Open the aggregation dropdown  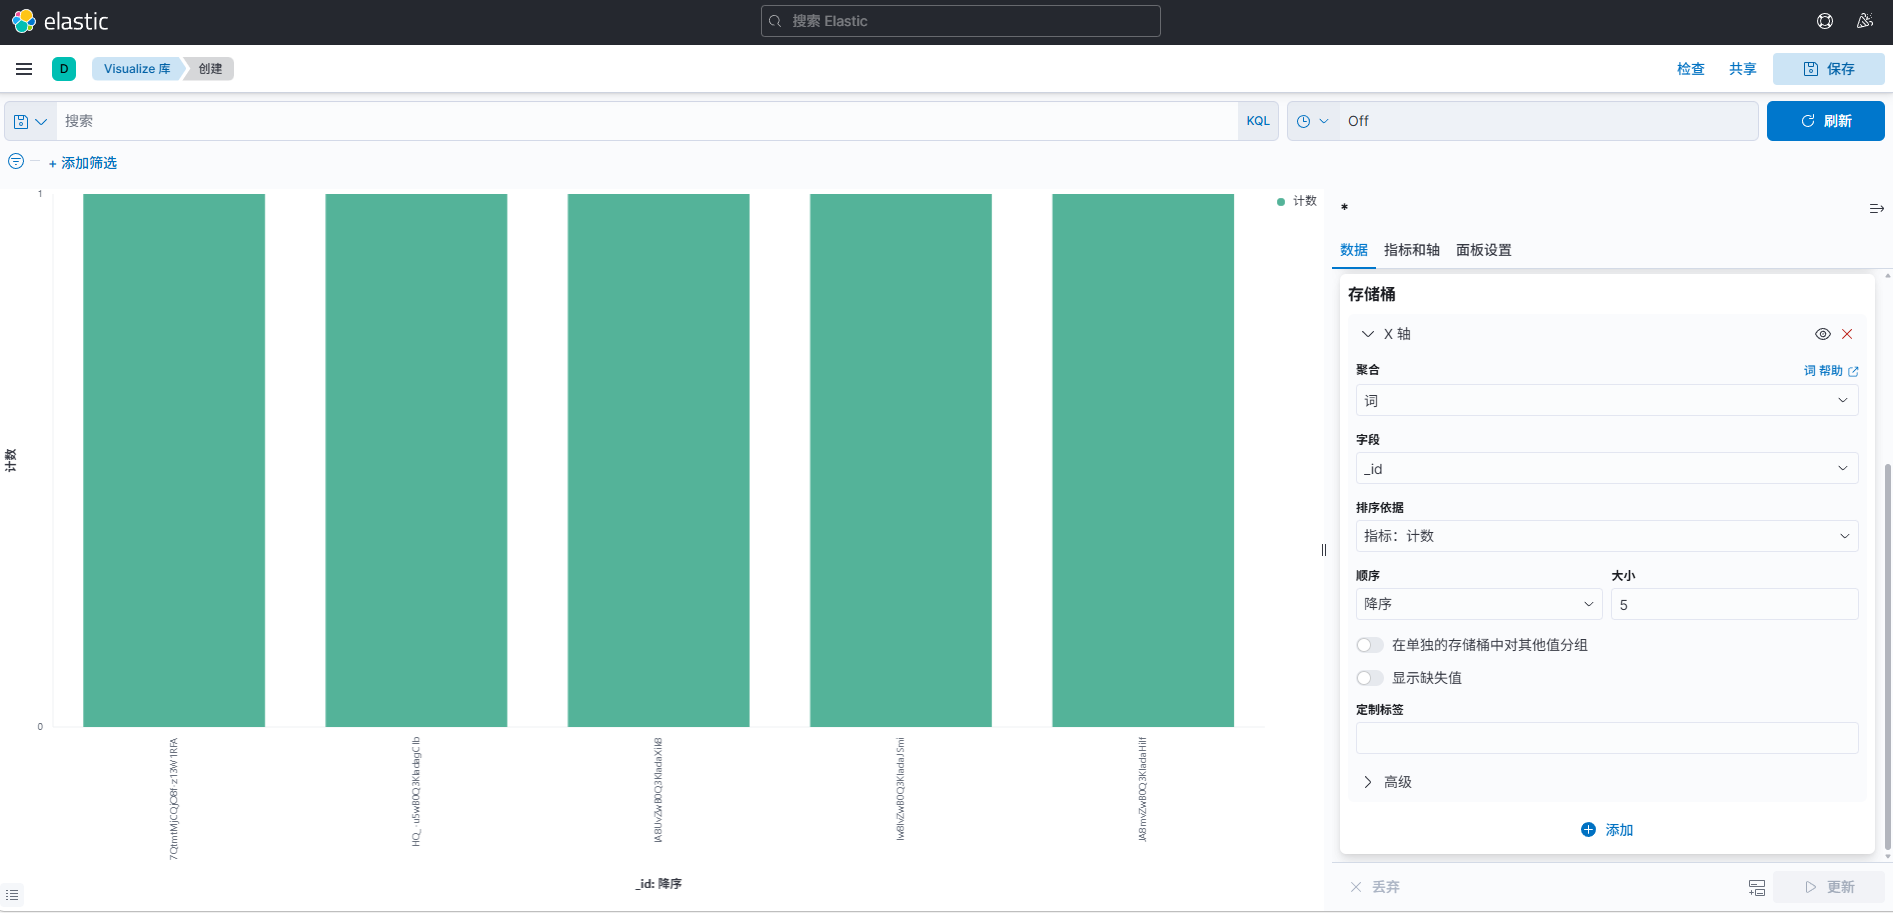coord(1606,401)
